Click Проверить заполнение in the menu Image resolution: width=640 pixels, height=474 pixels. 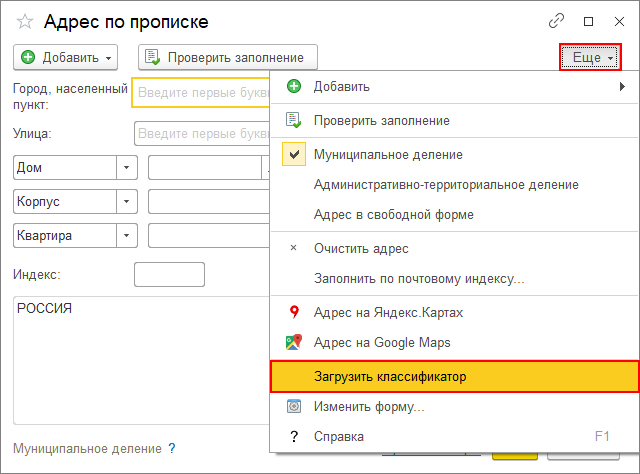[x=381, y=120]
